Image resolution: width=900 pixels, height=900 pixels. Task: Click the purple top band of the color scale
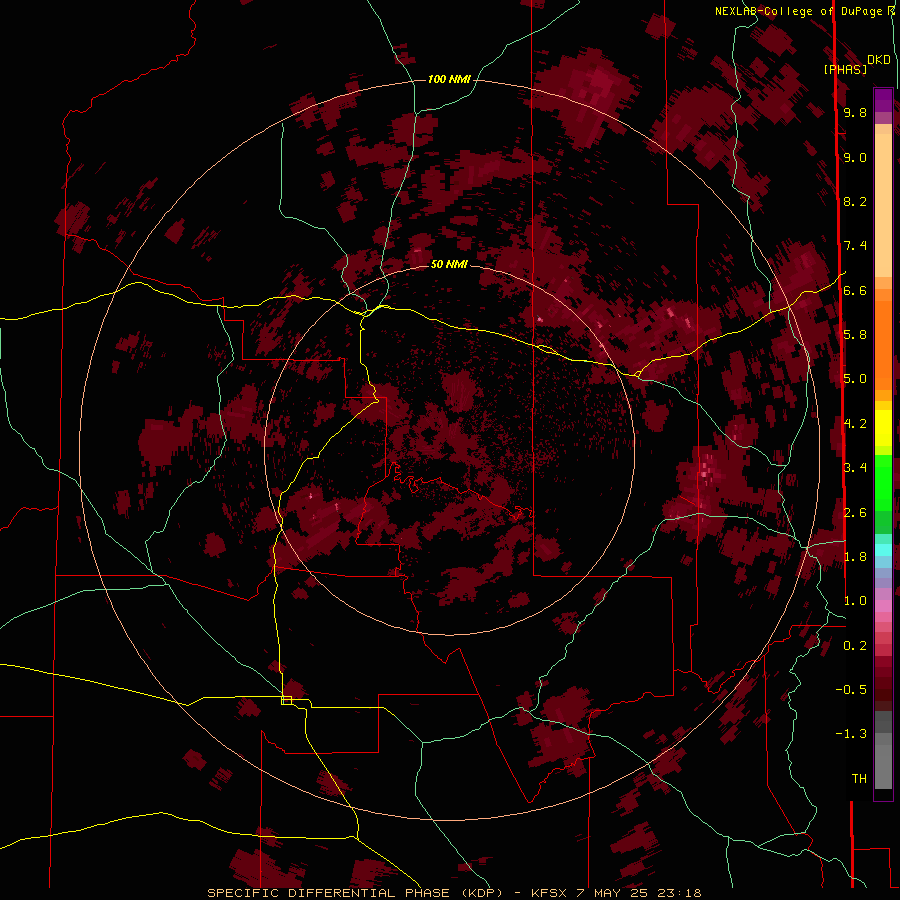pos(883,100)
